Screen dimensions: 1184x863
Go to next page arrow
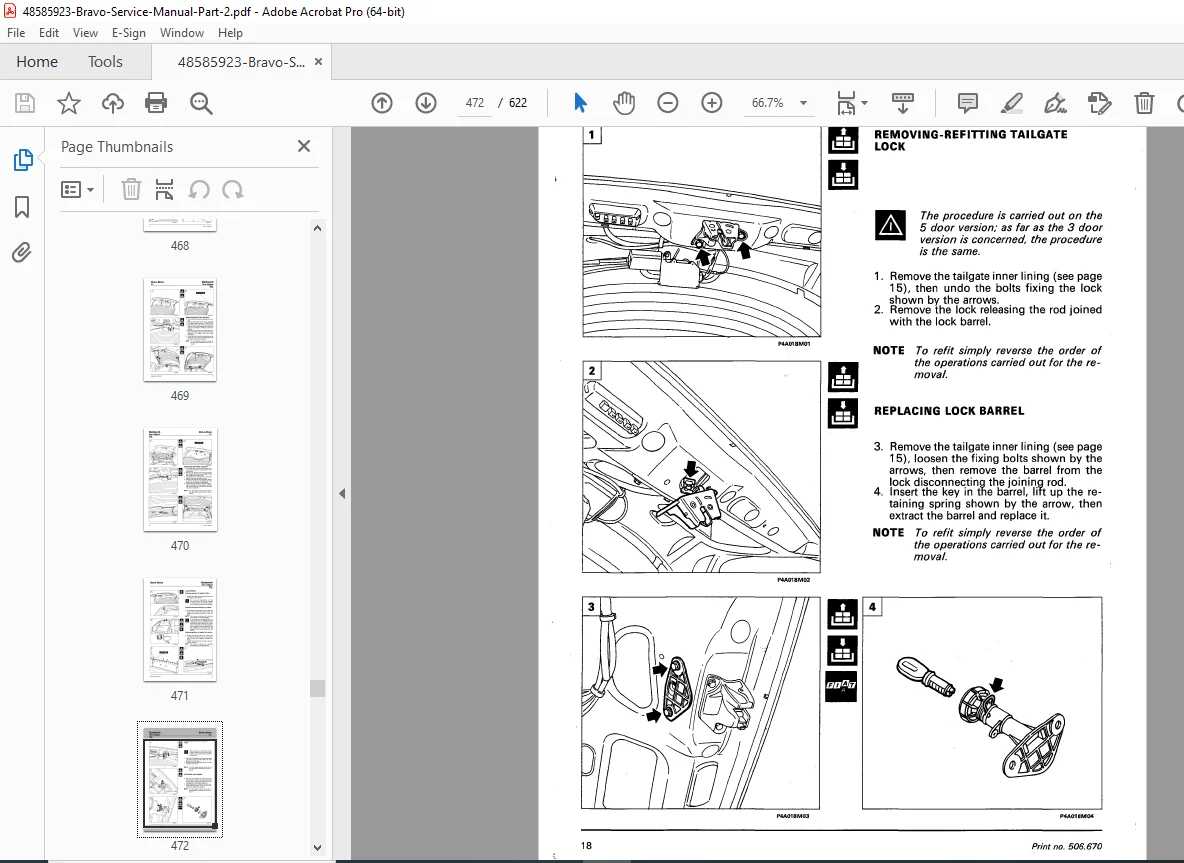426,103
